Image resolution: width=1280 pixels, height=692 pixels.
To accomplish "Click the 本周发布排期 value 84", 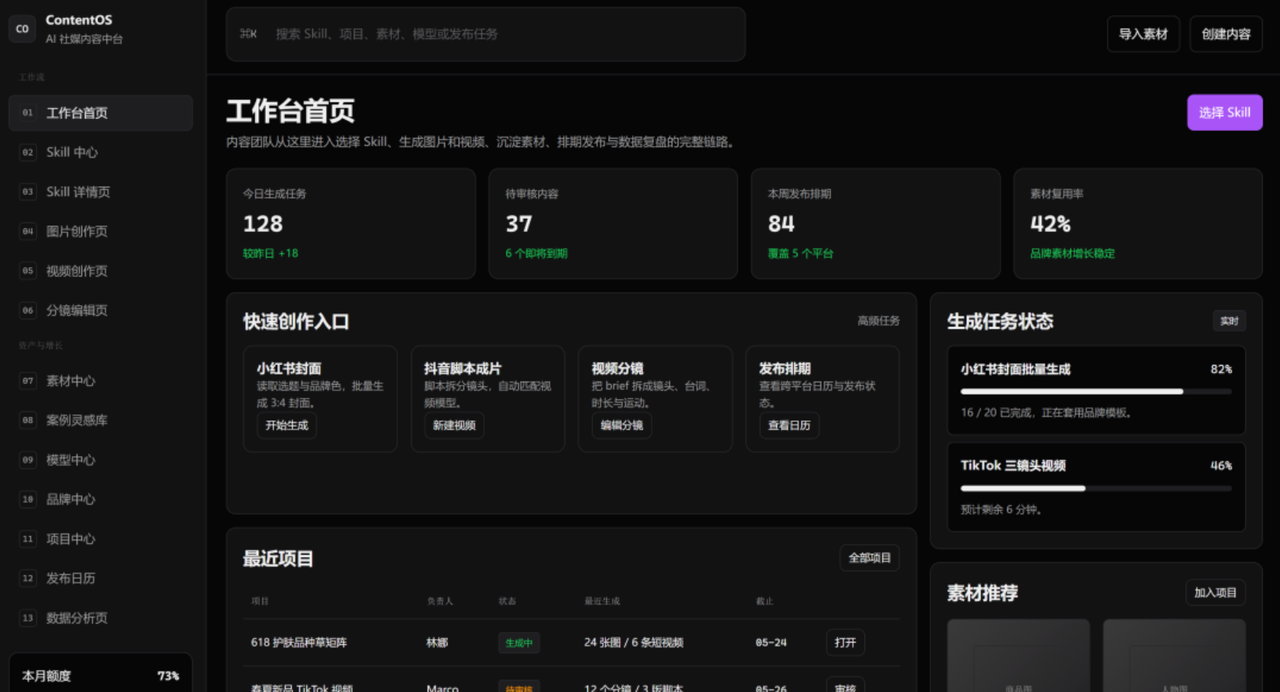I will tap(781, 224).
